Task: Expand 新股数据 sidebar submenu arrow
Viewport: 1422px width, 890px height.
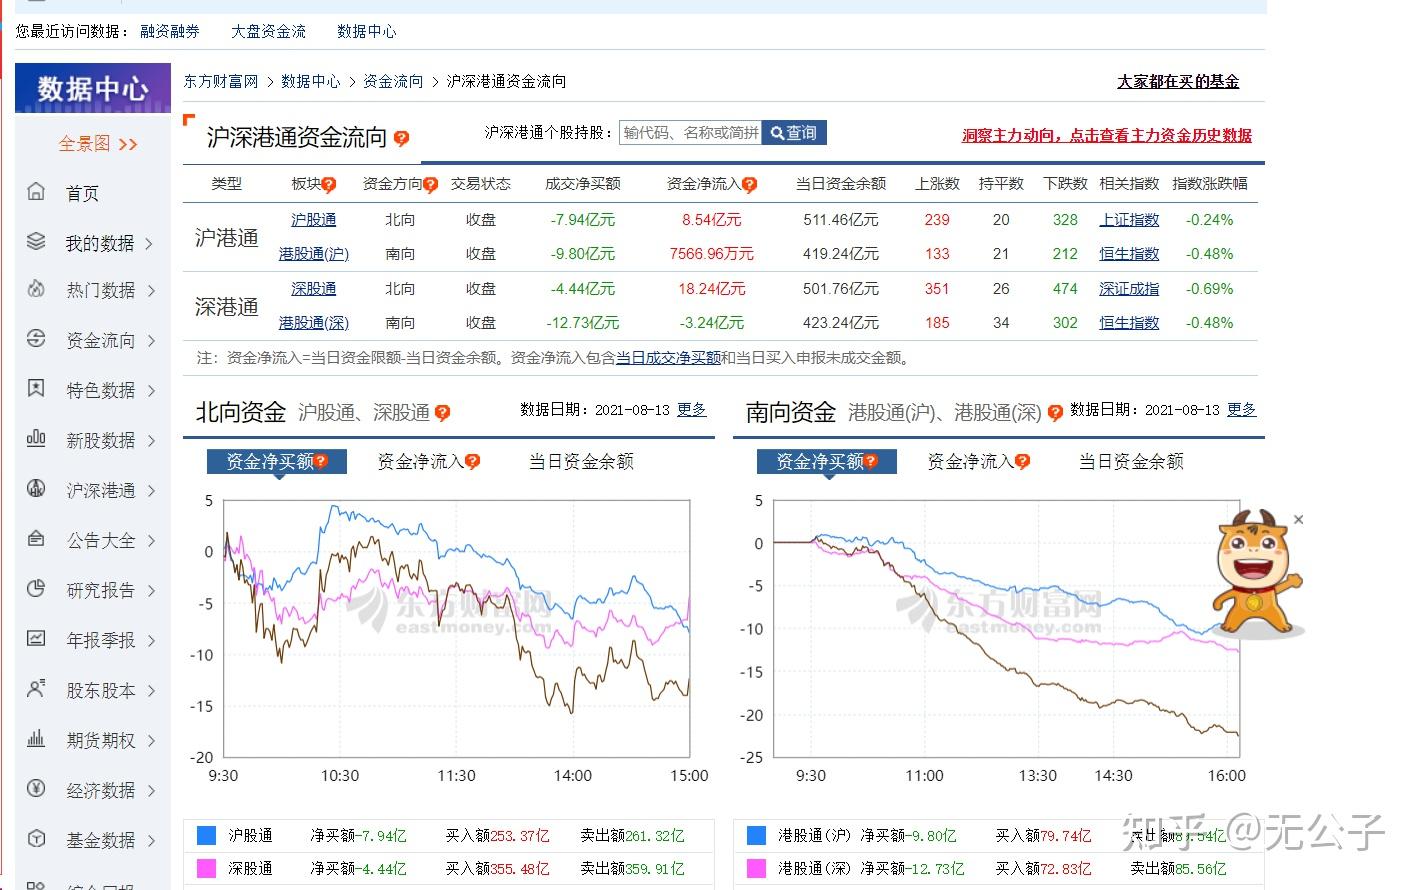Action: pos(151,440)
